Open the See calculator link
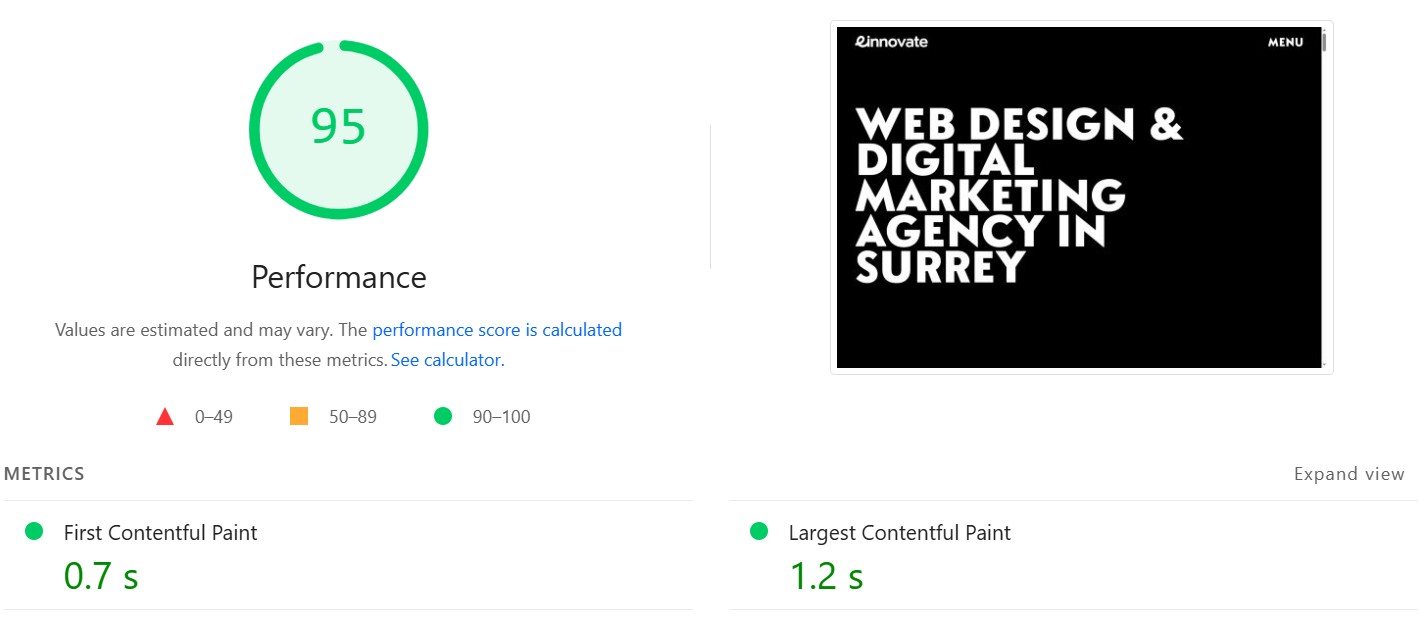 pos(446,360)
